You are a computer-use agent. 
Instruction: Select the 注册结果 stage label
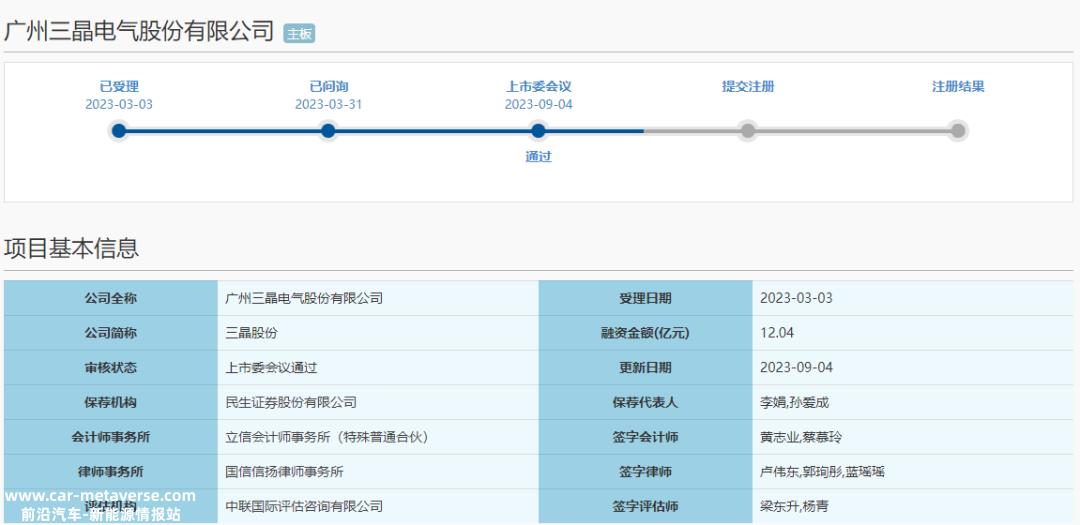click(x=958, y=87)
